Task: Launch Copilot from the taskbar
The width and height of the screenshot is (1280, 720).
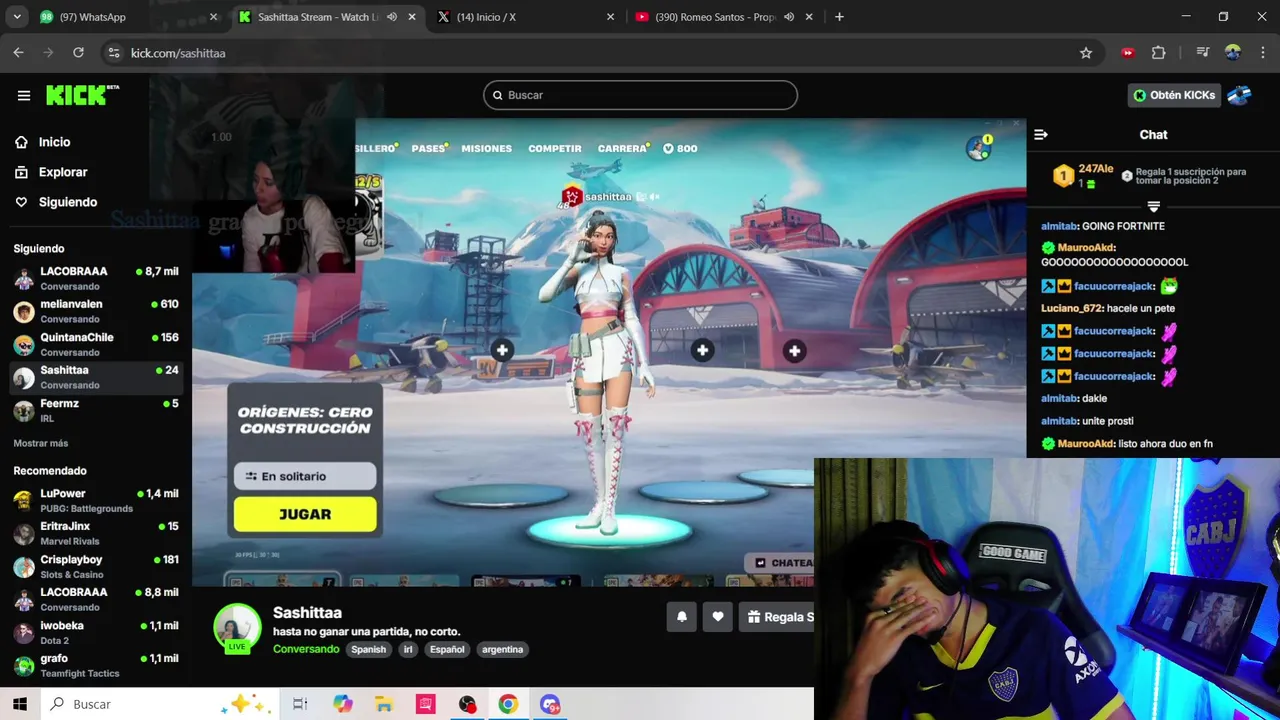Action: pos(343,704)
